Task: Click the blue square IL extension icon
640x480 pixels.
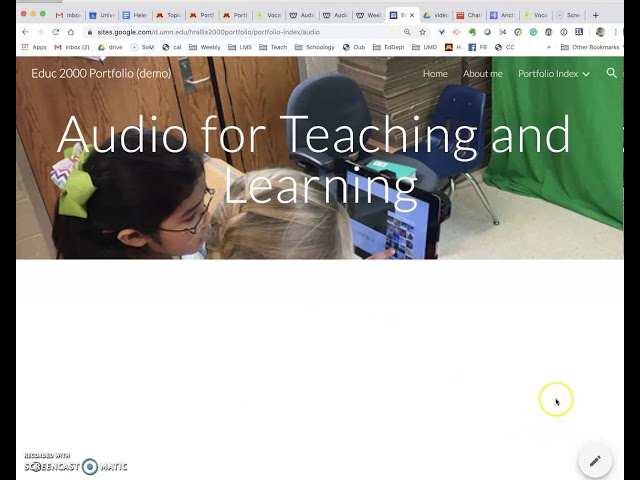Action: [x=579, y=31]
